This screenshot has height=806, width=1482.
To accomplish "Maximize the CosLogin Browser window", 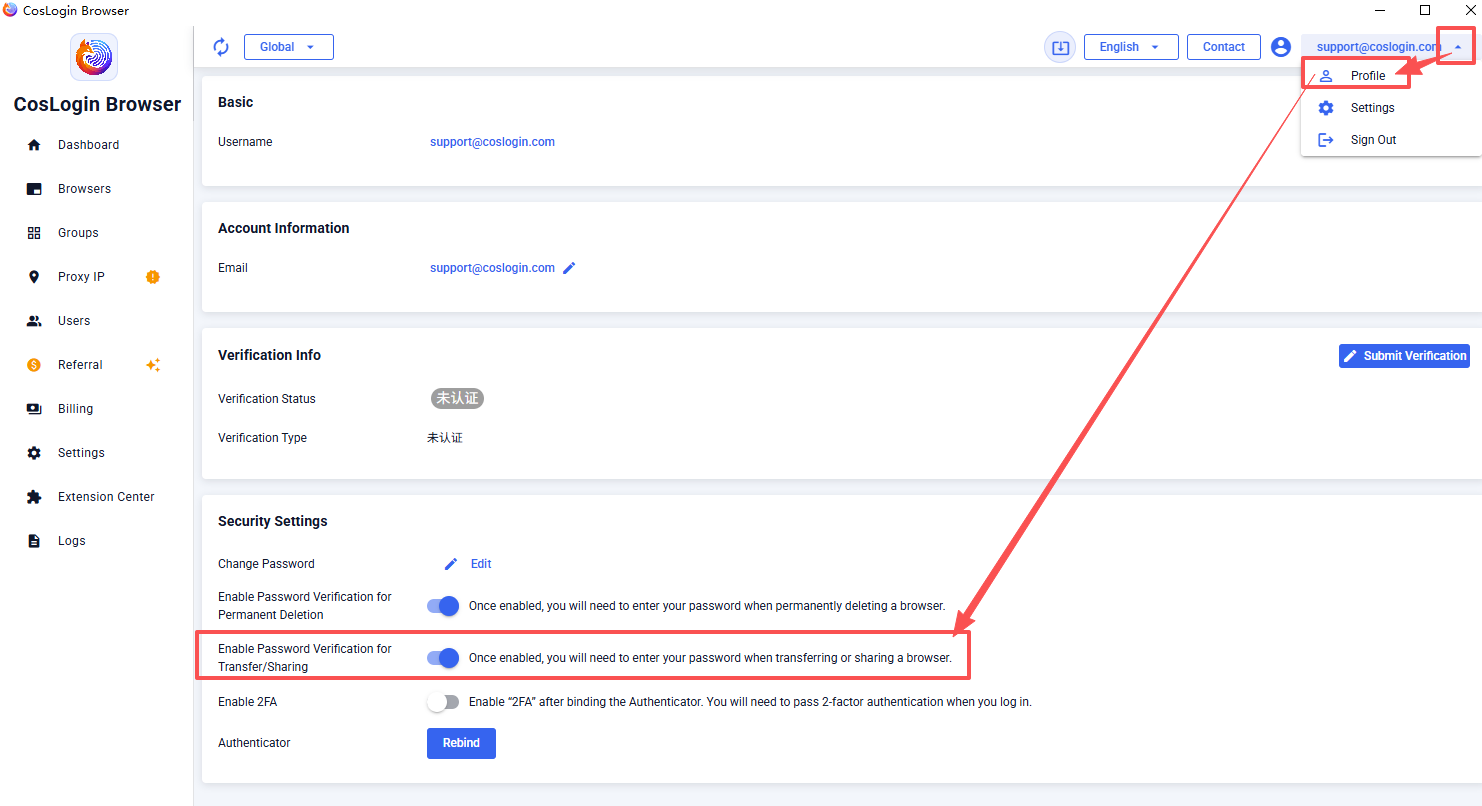I will click(1425, 10).
